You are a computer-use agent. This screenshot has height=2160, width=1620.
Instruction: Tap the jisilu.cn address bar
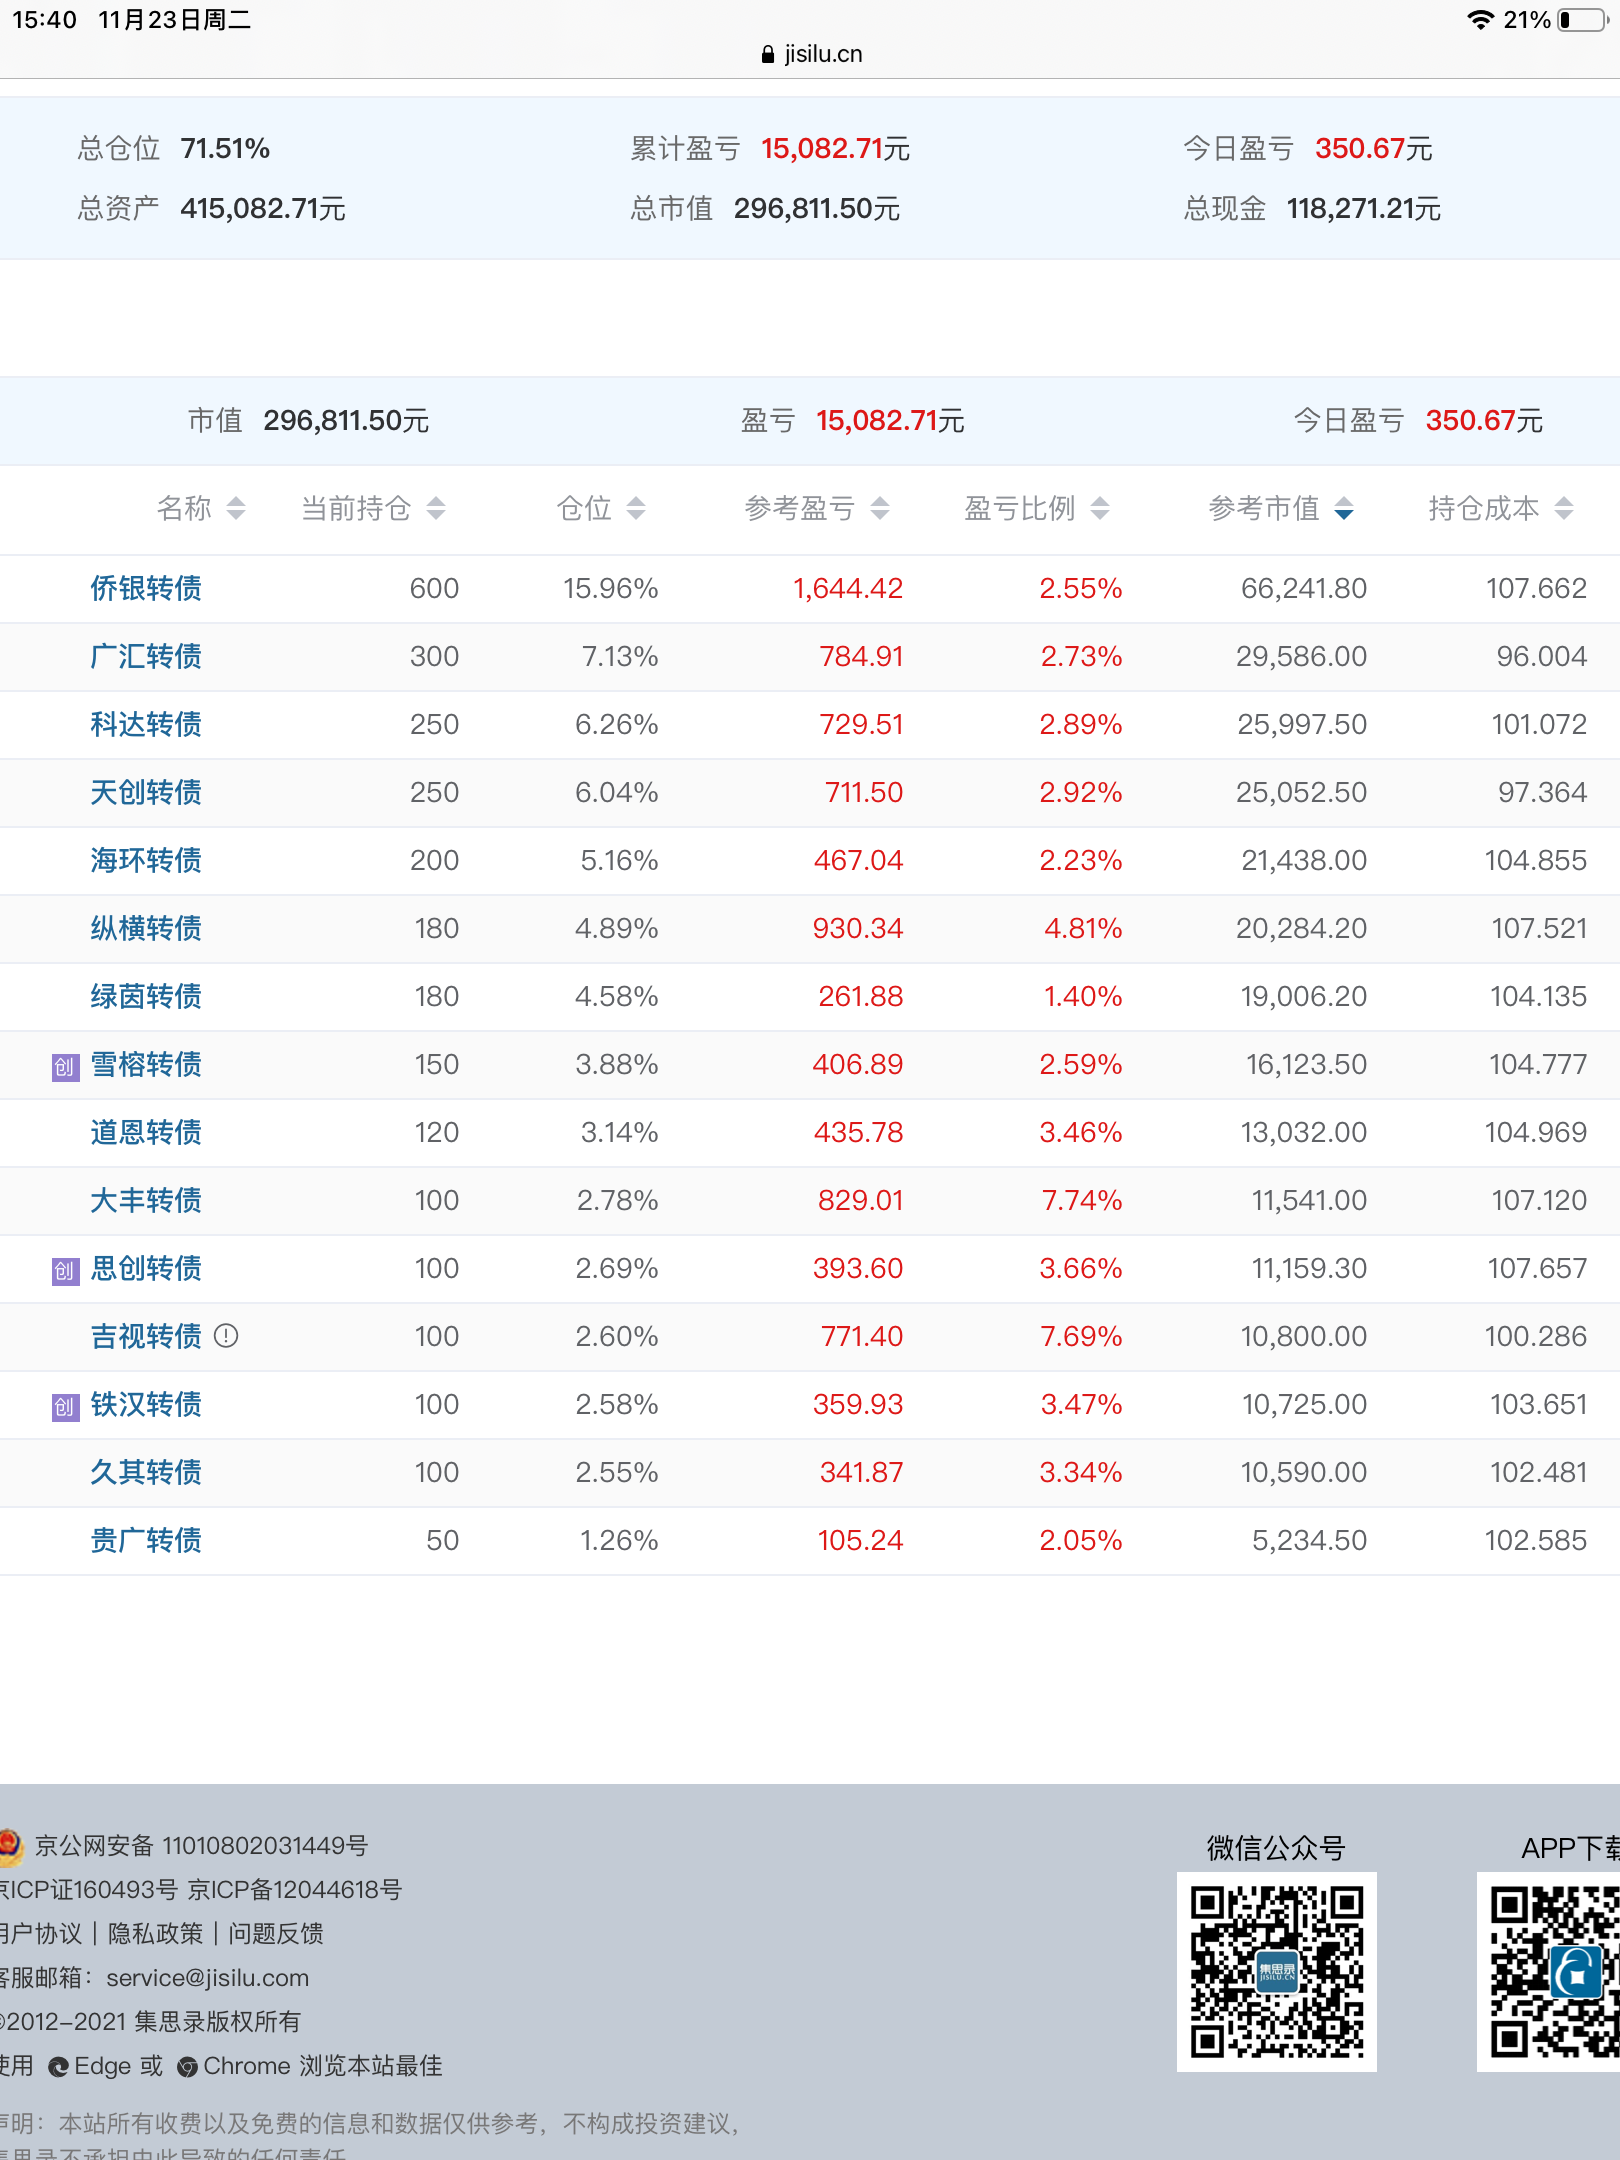810,54
